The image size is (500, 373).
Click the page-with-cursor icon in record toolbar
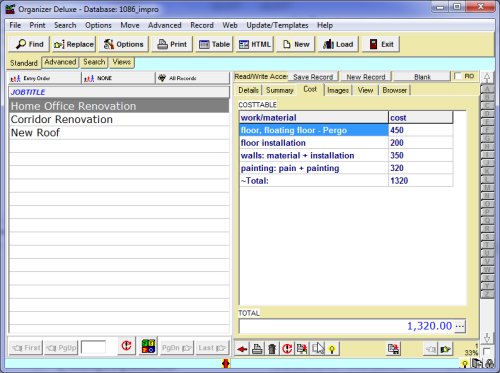point(318,349)
